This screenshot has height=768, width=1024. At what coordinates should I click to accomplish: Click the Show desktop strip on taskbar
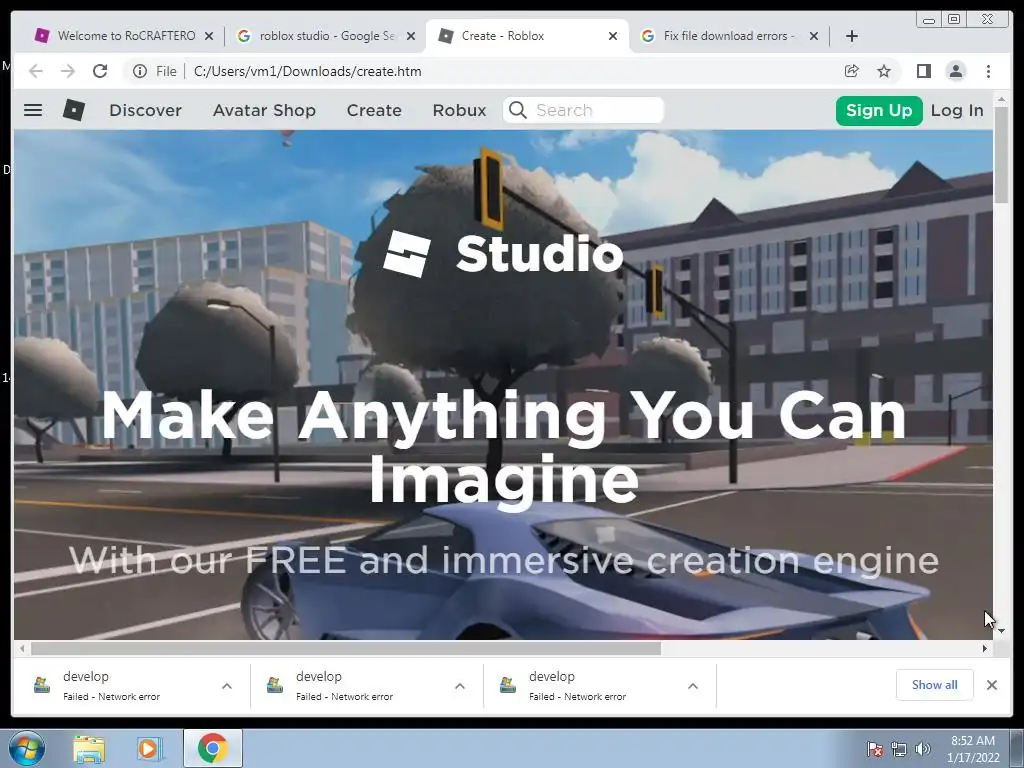point(1017,748)
